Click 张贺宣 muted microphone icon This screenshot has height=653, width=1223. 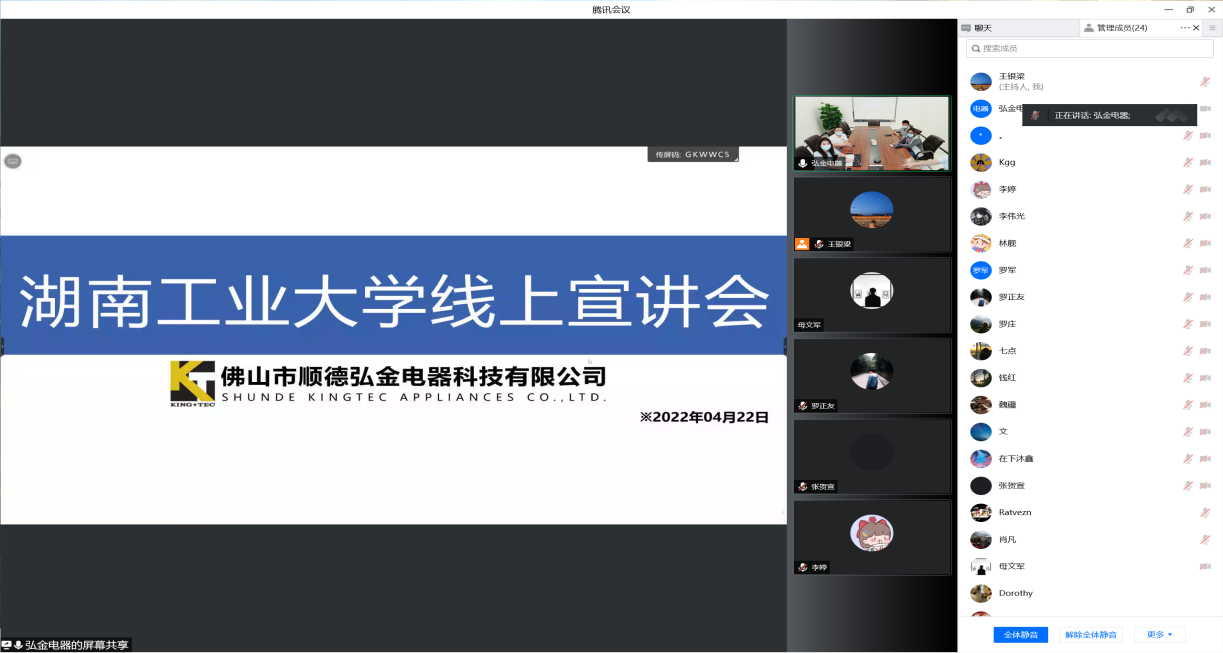tap(1188, 486)
